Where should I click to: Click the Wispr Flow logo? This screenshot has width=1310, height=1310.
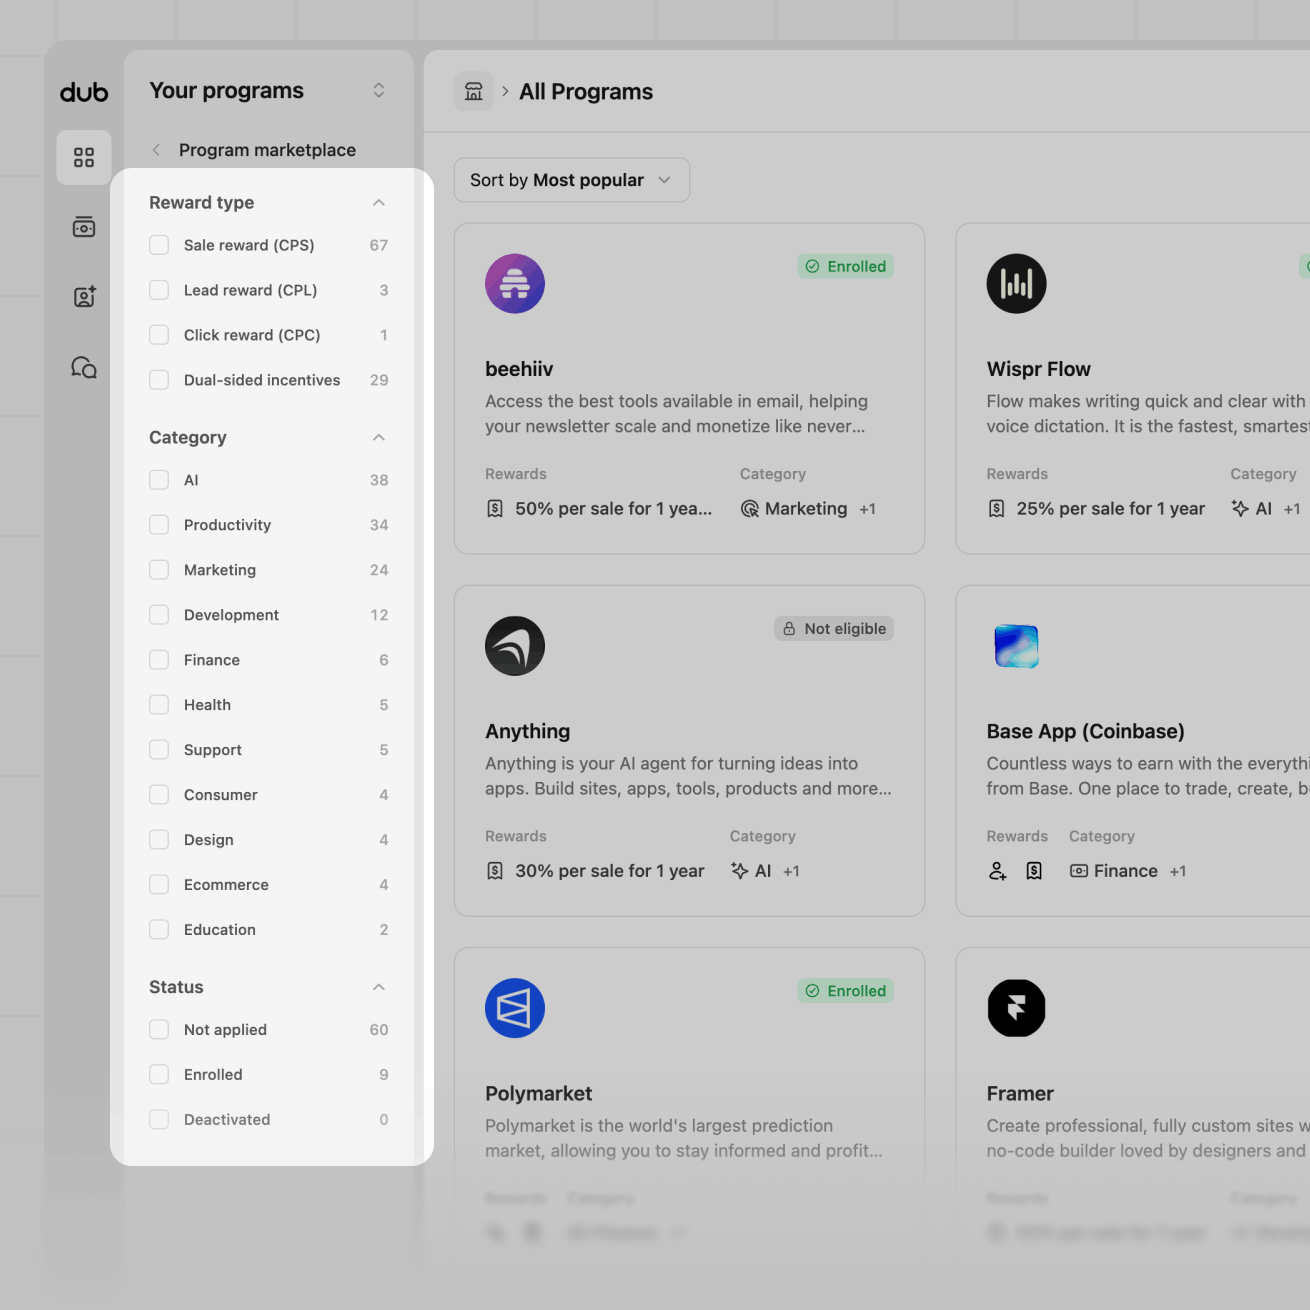pos(1016,283)
